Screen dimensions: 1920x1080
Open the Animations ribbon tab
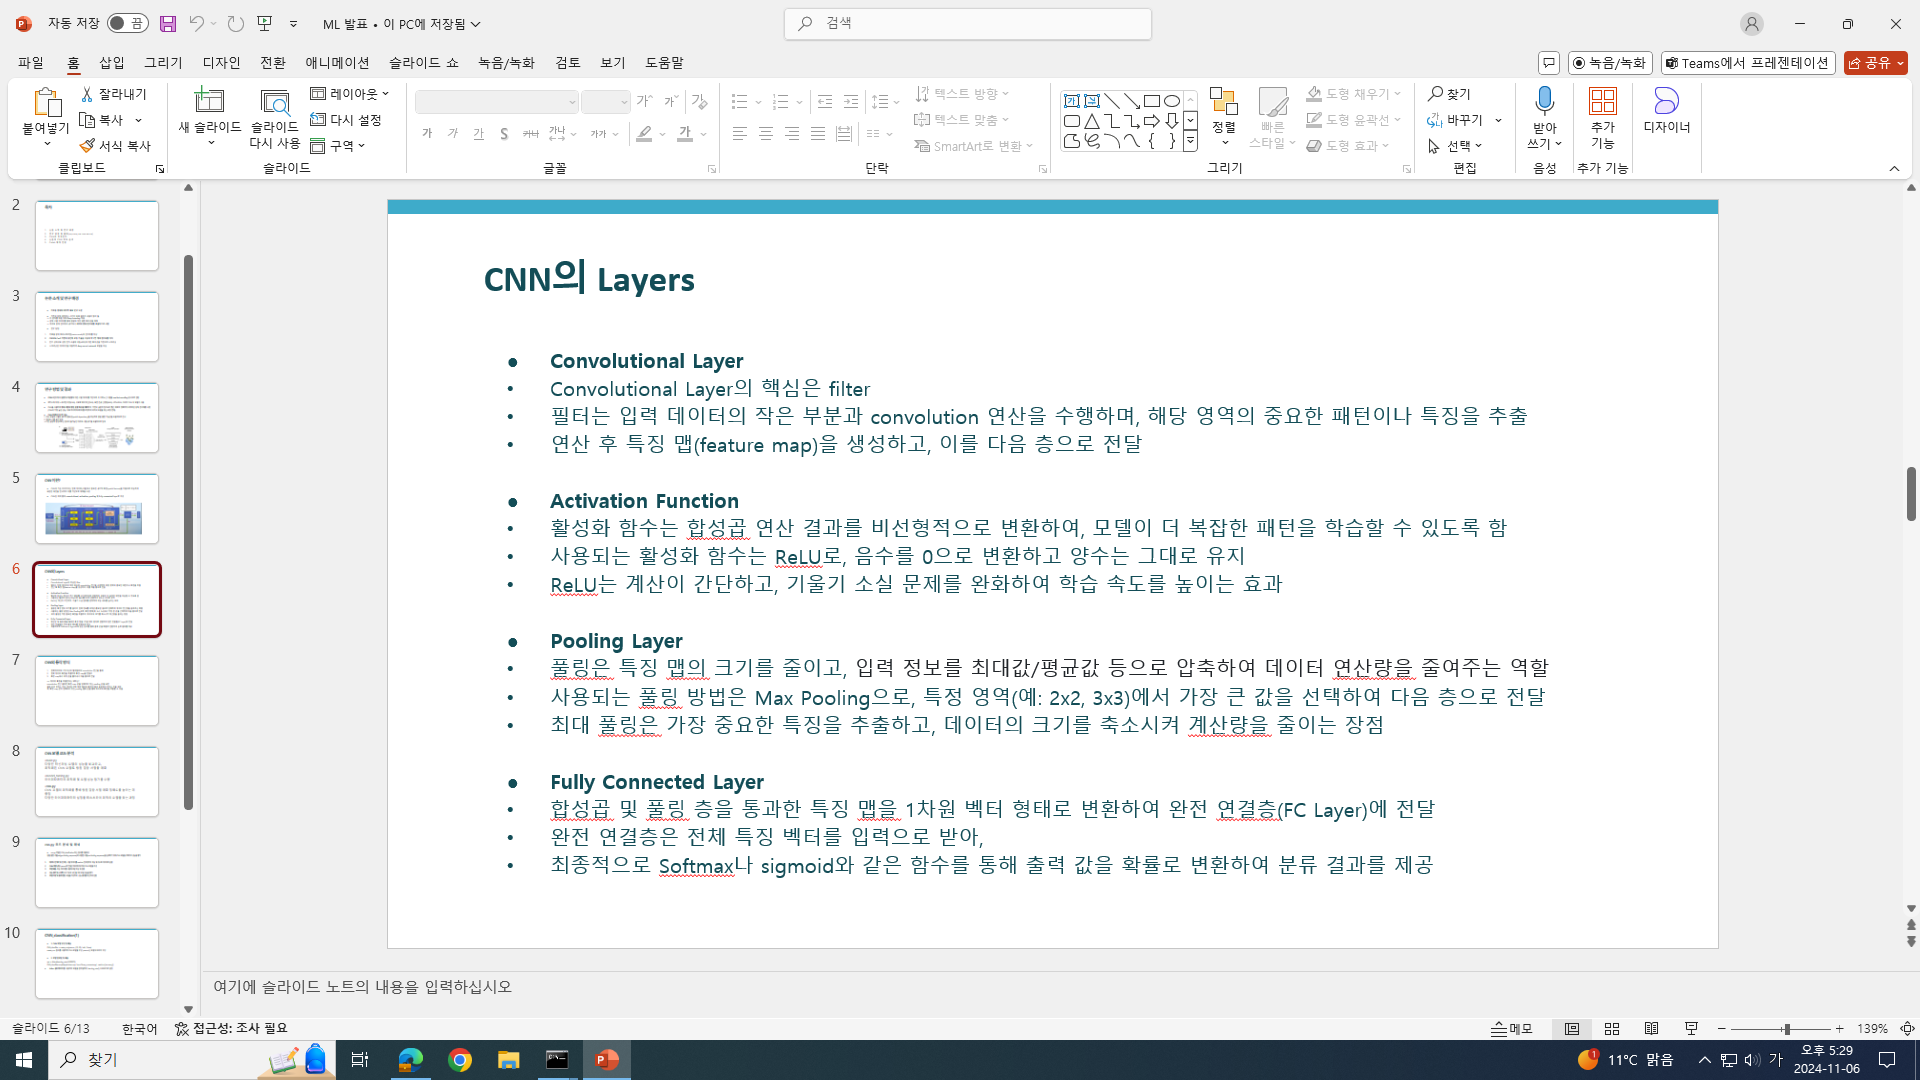point(337,63)
